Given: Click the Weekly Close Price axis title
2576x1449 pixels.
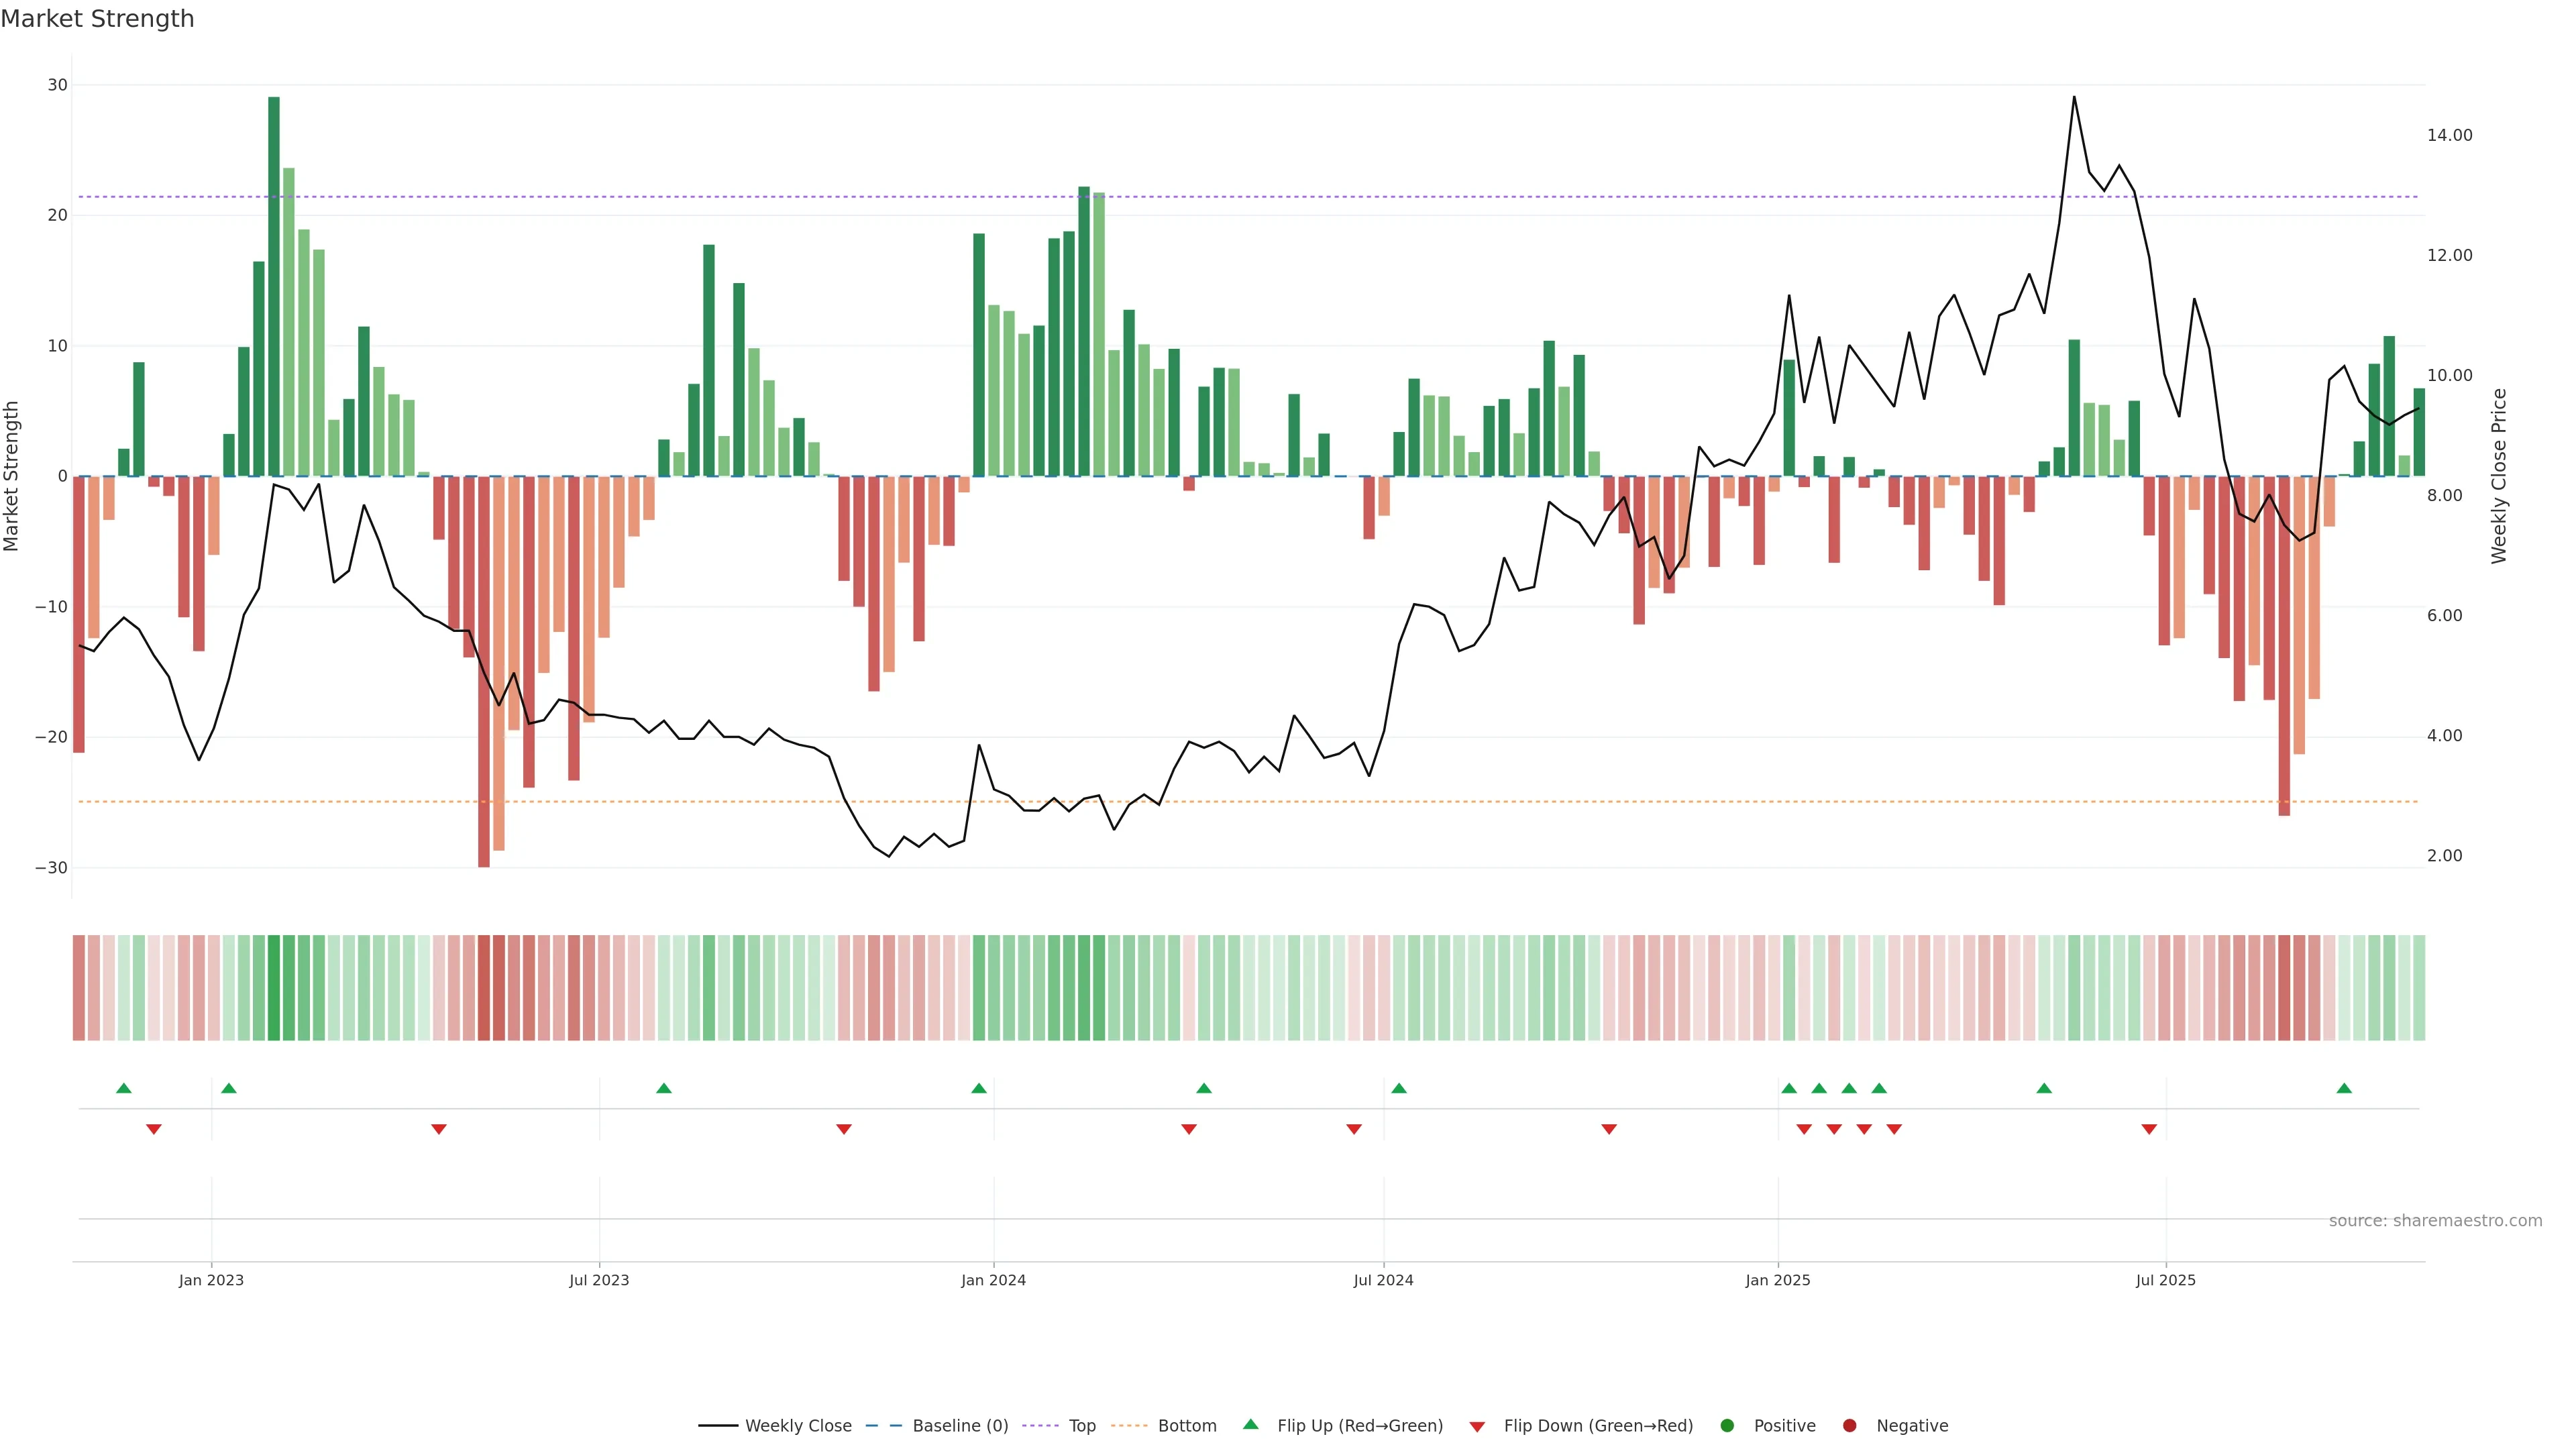Looking at the screenshot, I should click(x=2499, y=476).
